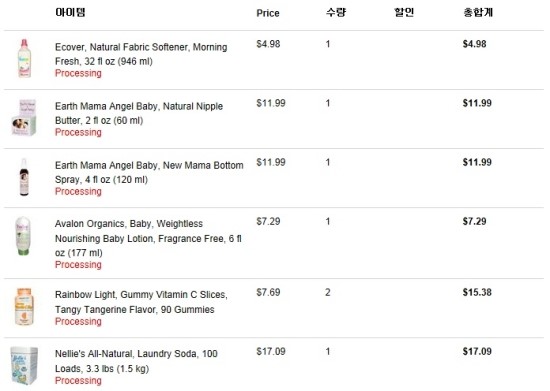
Task: Click the $15.38 total for Rainbow Light
Action: (477, 292)
